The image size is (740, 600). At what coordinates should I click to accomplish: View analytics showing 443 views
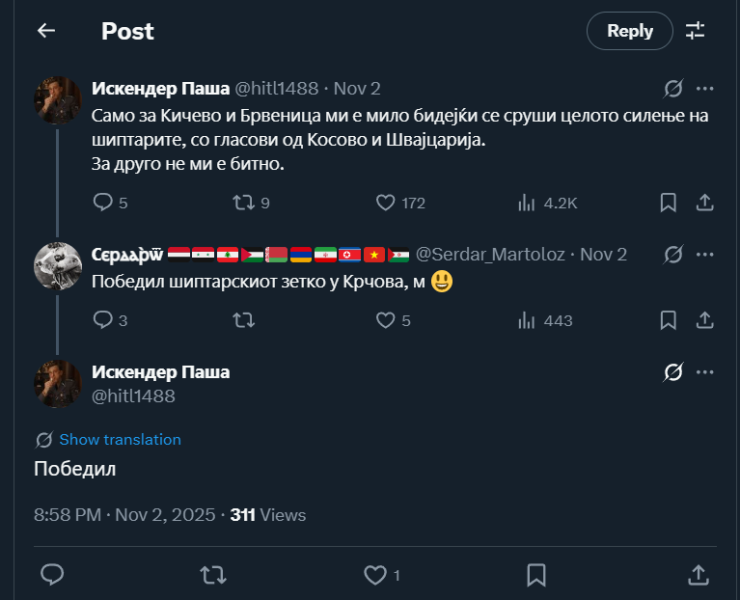(527, 320)
